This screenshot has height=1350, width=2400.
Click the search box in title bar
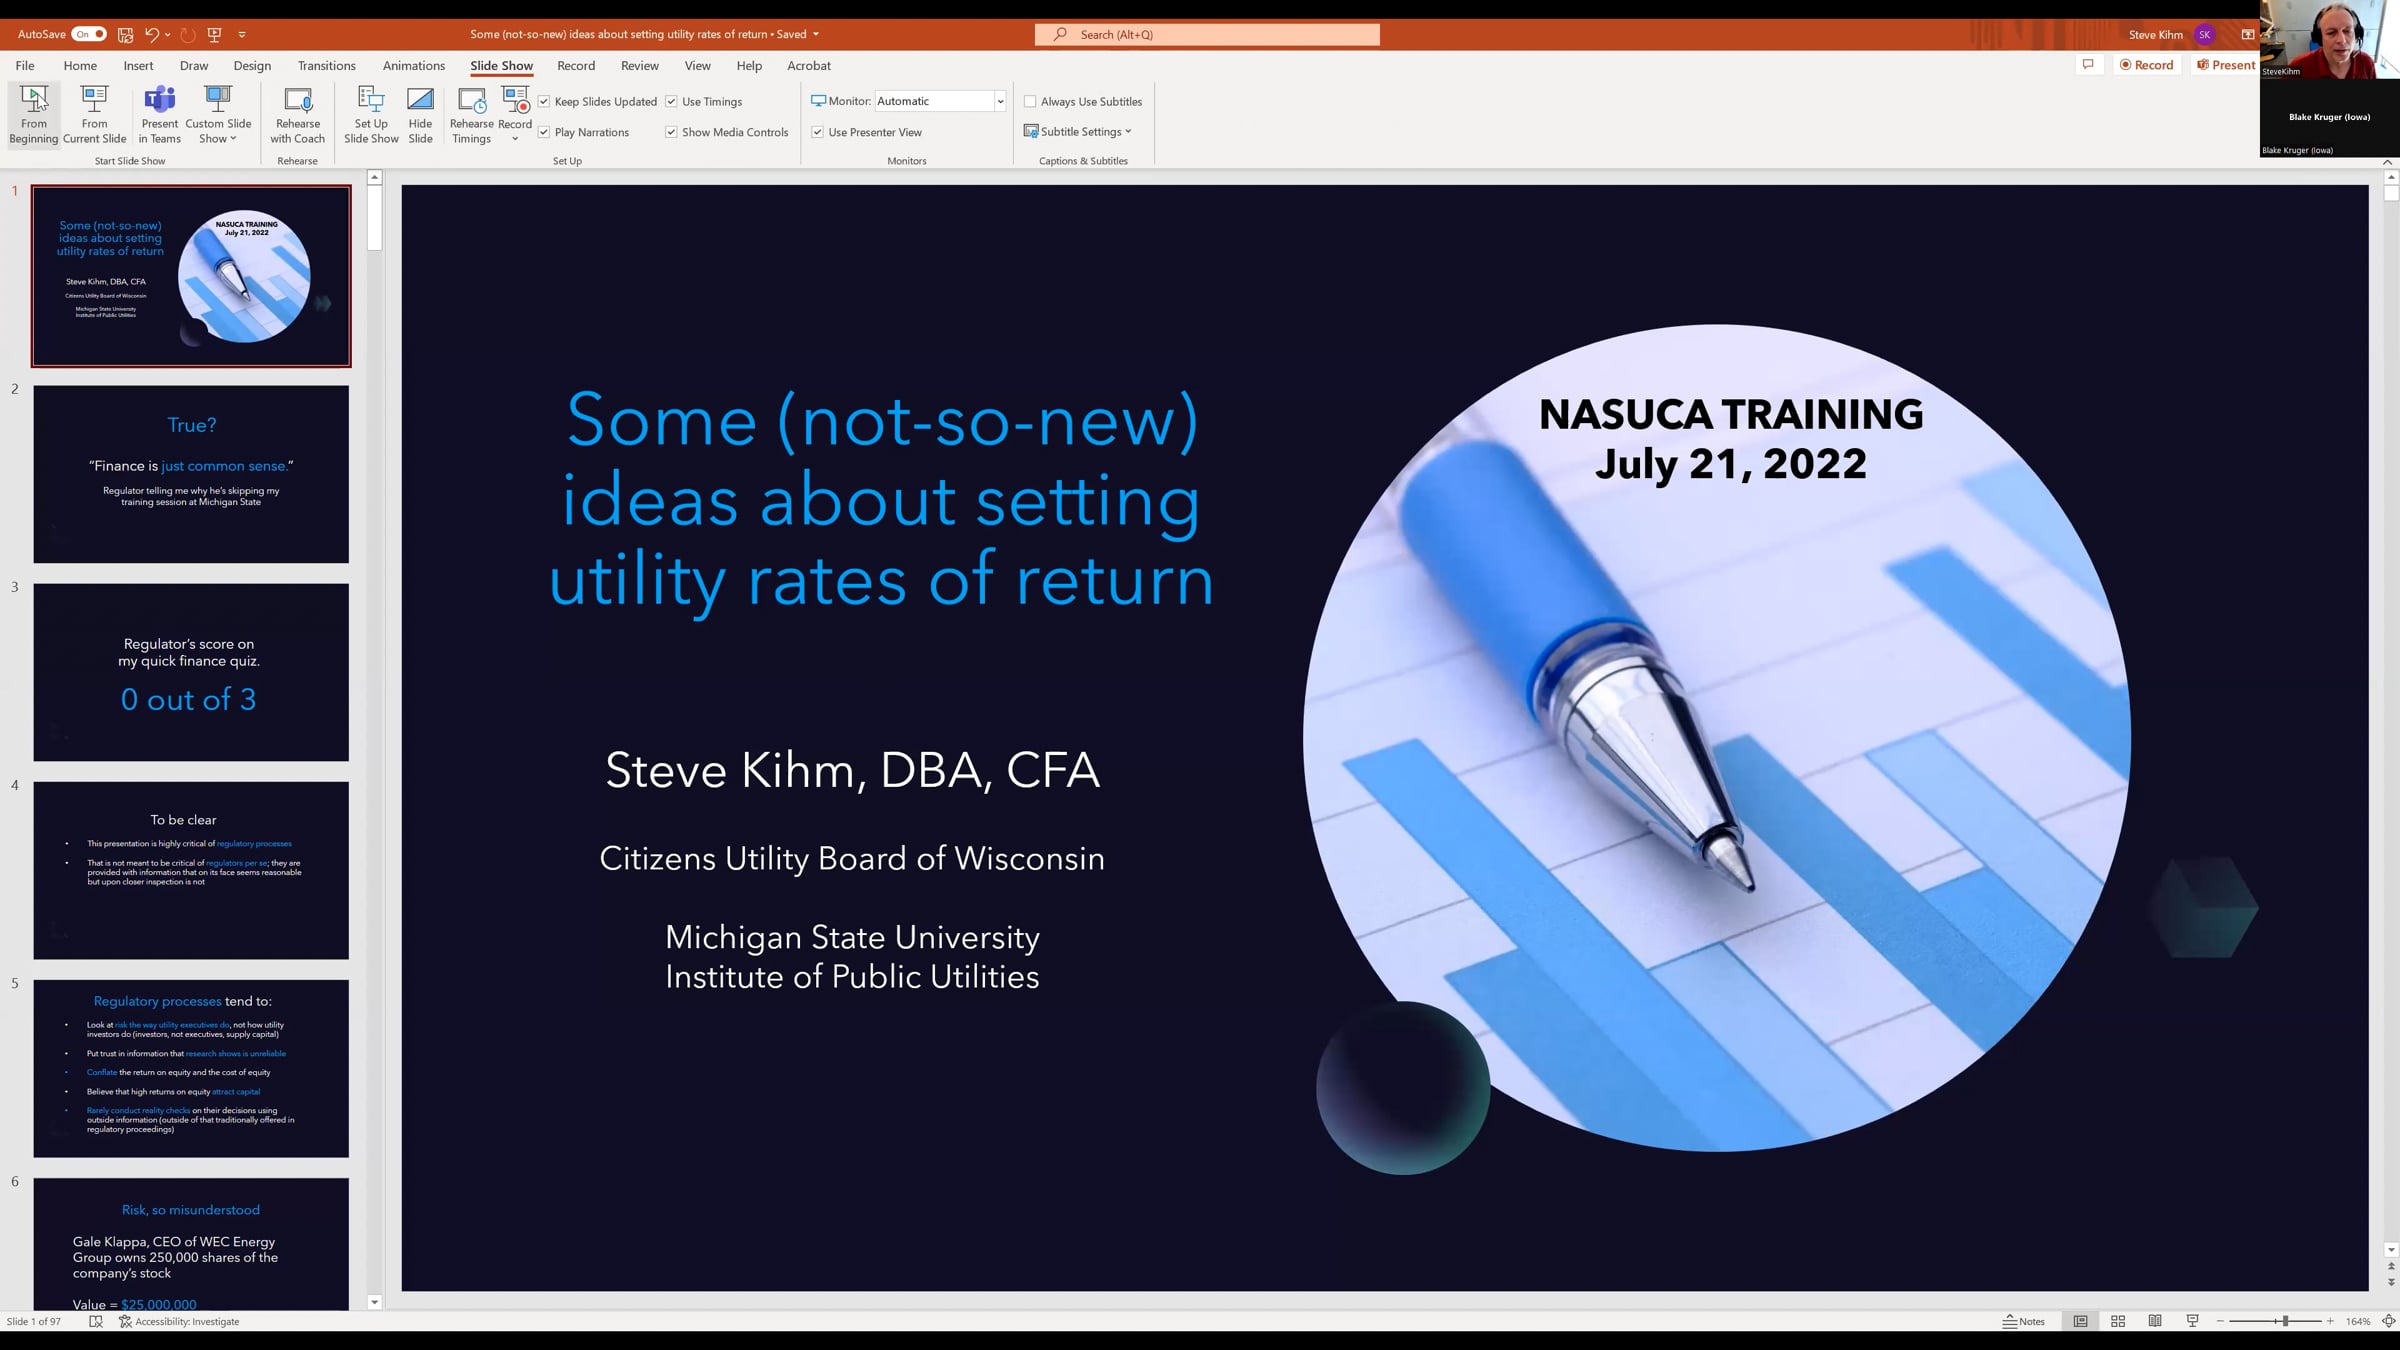coord(1207,34)
